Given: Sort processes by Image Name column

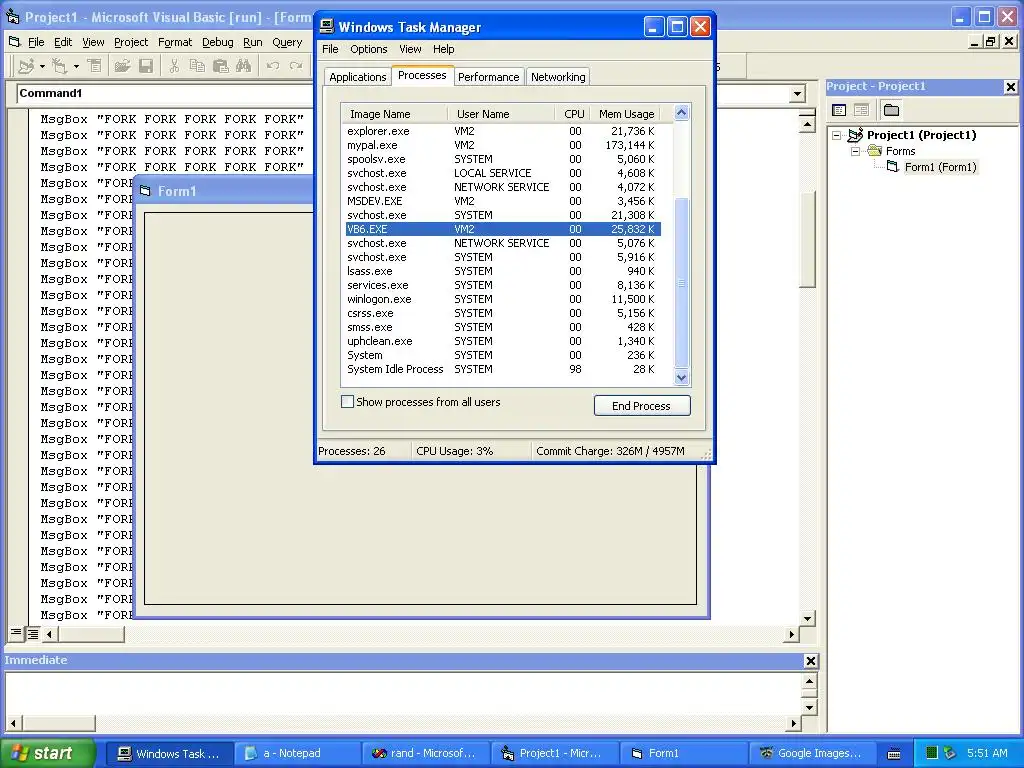Looking at the screenshot, I should pyautogui.click(x=394, y=114).
